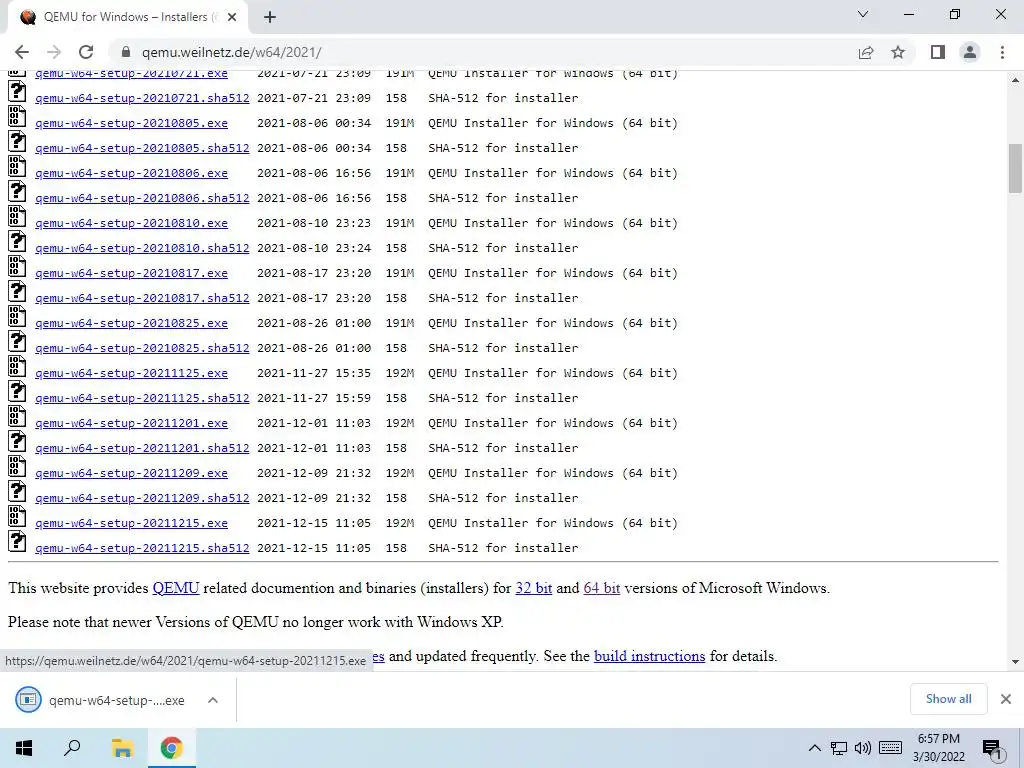Expand options for downloaded qemu-w64-setup file
The height and width of the screenshot is (768, 1024).
pyautogui.click(x=212, y=700)
